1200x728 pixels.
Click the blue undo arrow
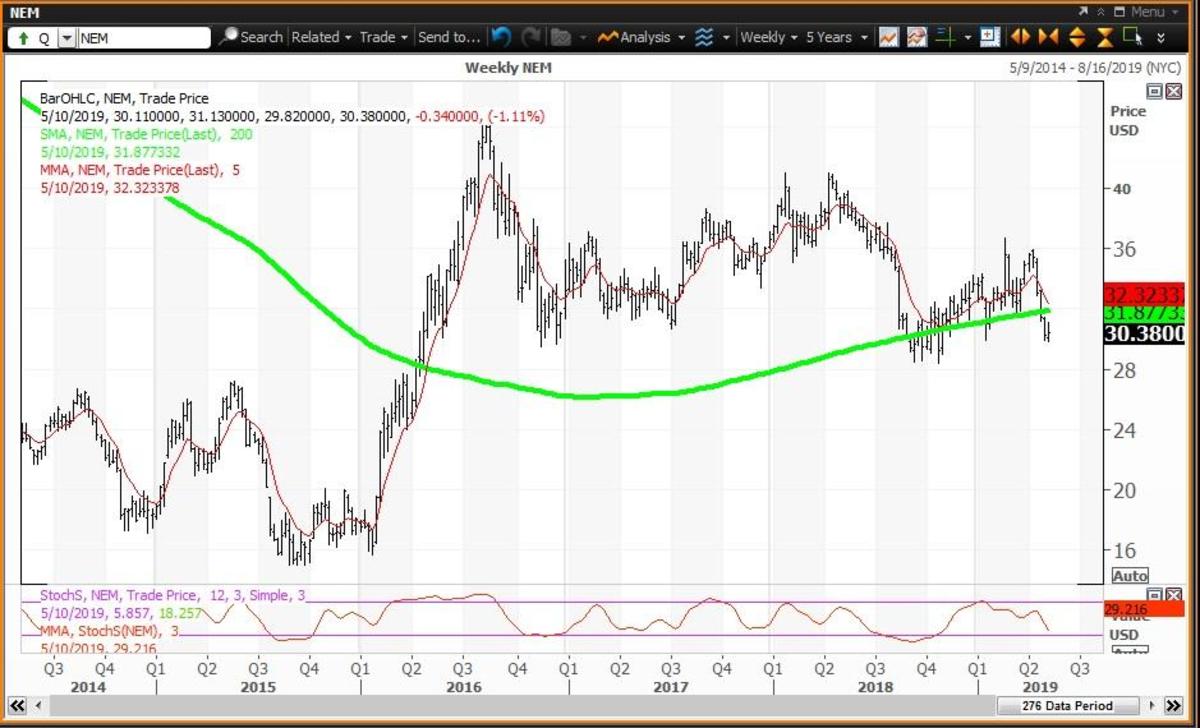[x=502, y=37]
